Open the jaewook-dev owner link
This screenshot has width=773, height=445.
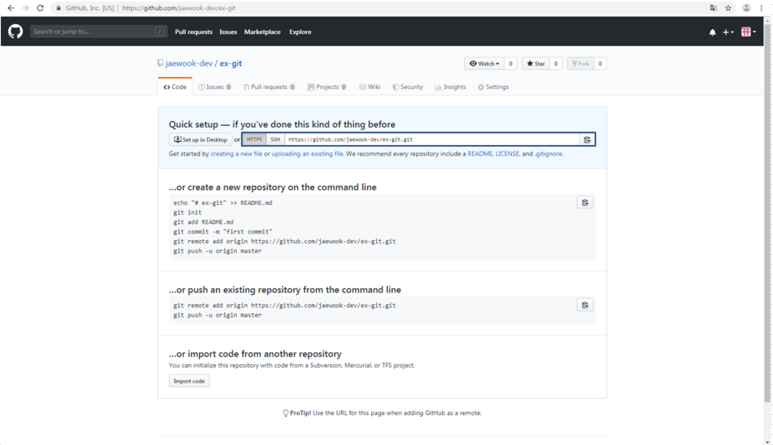(x=189, y=64)
